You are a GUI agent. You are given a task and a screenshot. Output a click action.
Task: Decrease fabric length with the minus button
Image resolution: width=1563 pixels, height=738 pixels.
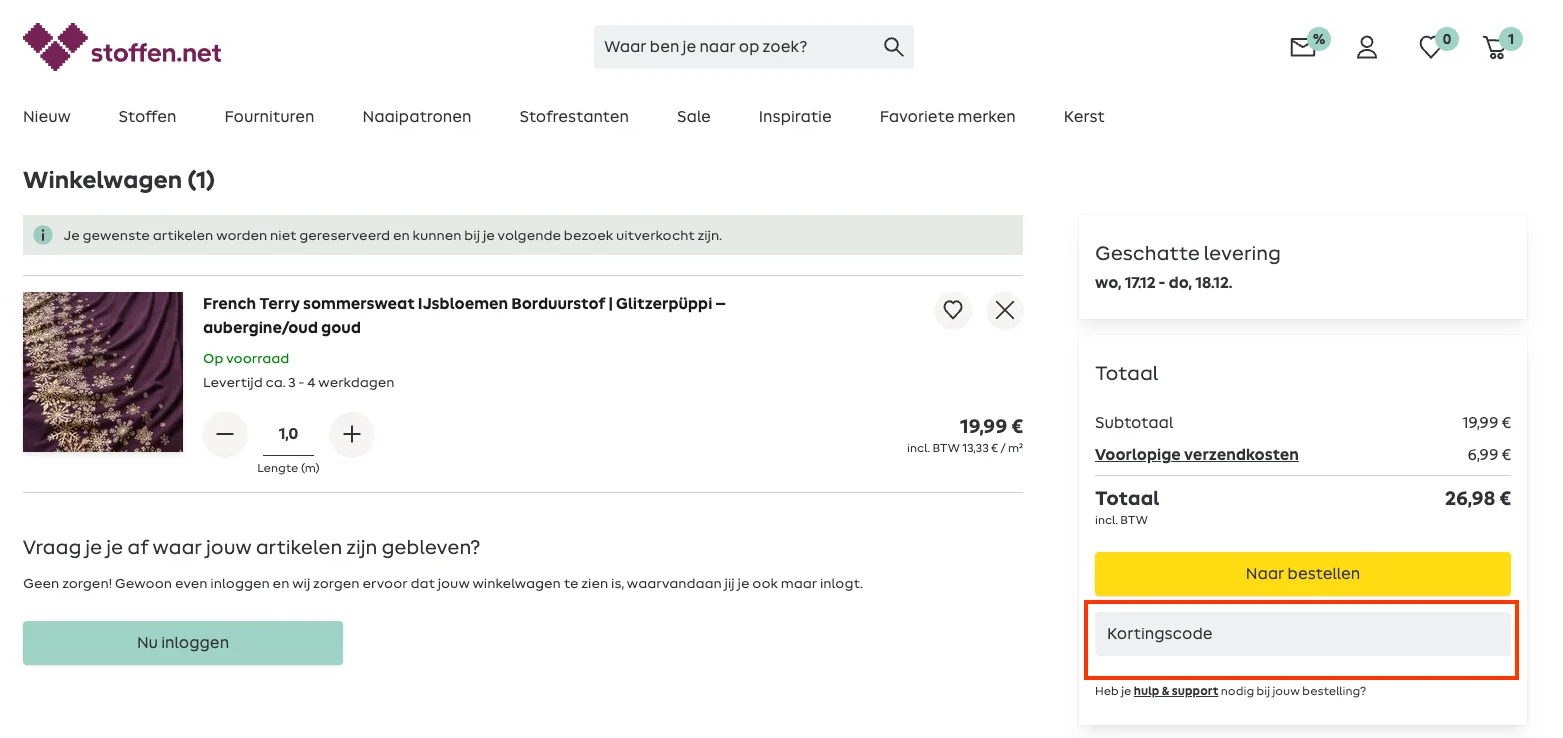pyautogui.click(x=224, y=434)
